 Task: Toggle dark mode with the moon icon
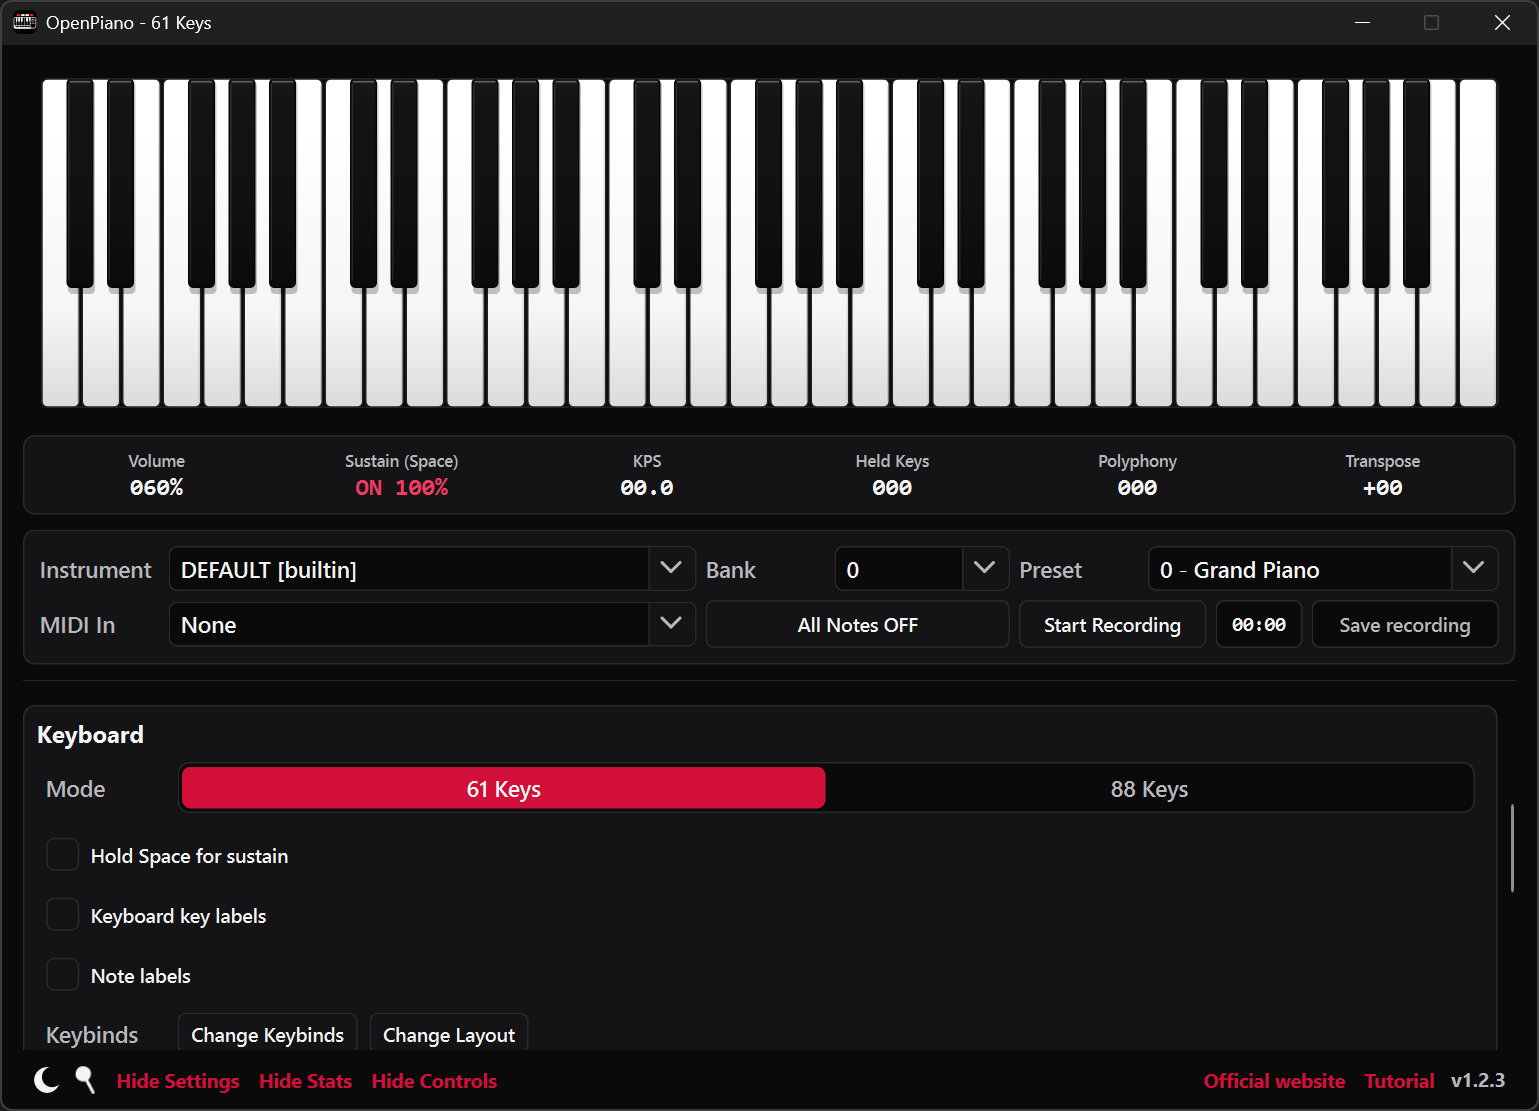click(46, 1080)
